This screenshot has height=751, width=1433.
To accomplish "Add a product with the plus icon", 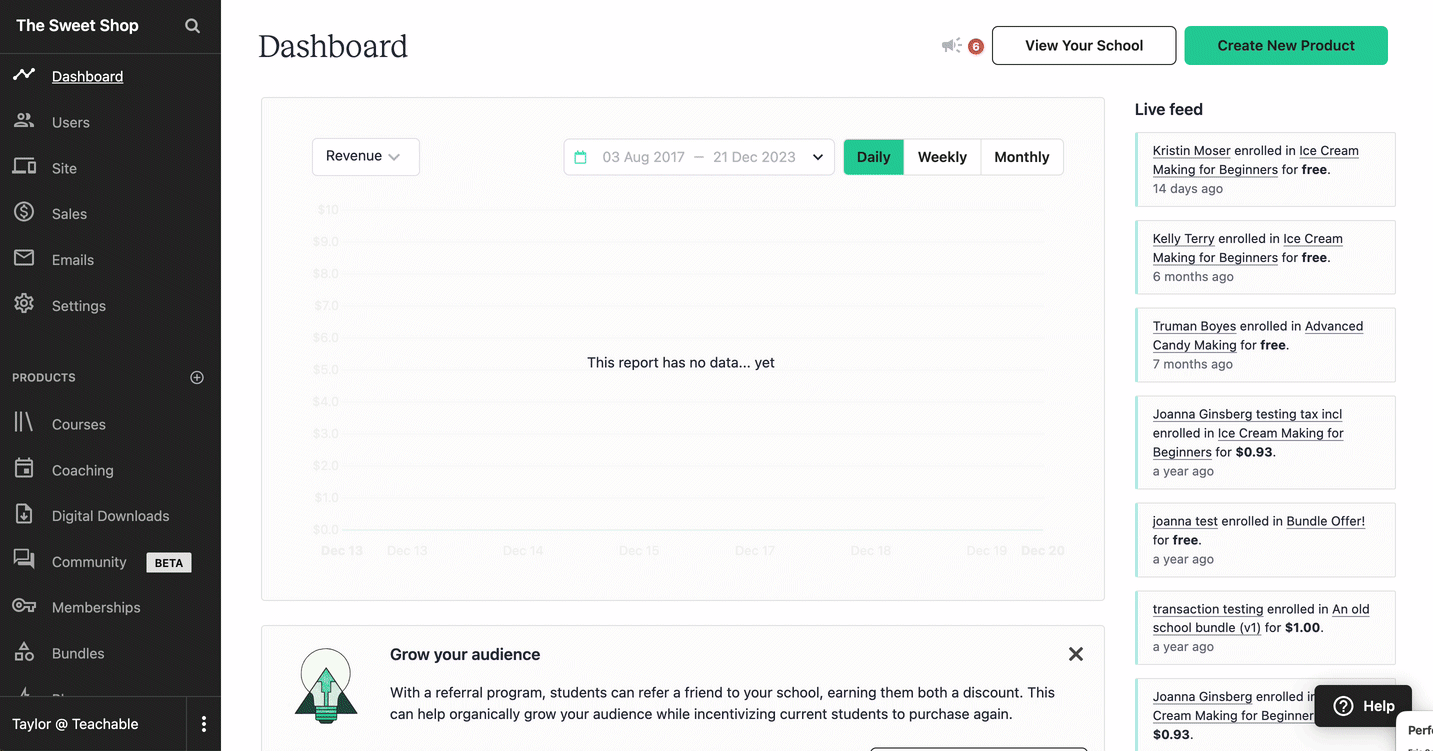I will tap(197, 377).
